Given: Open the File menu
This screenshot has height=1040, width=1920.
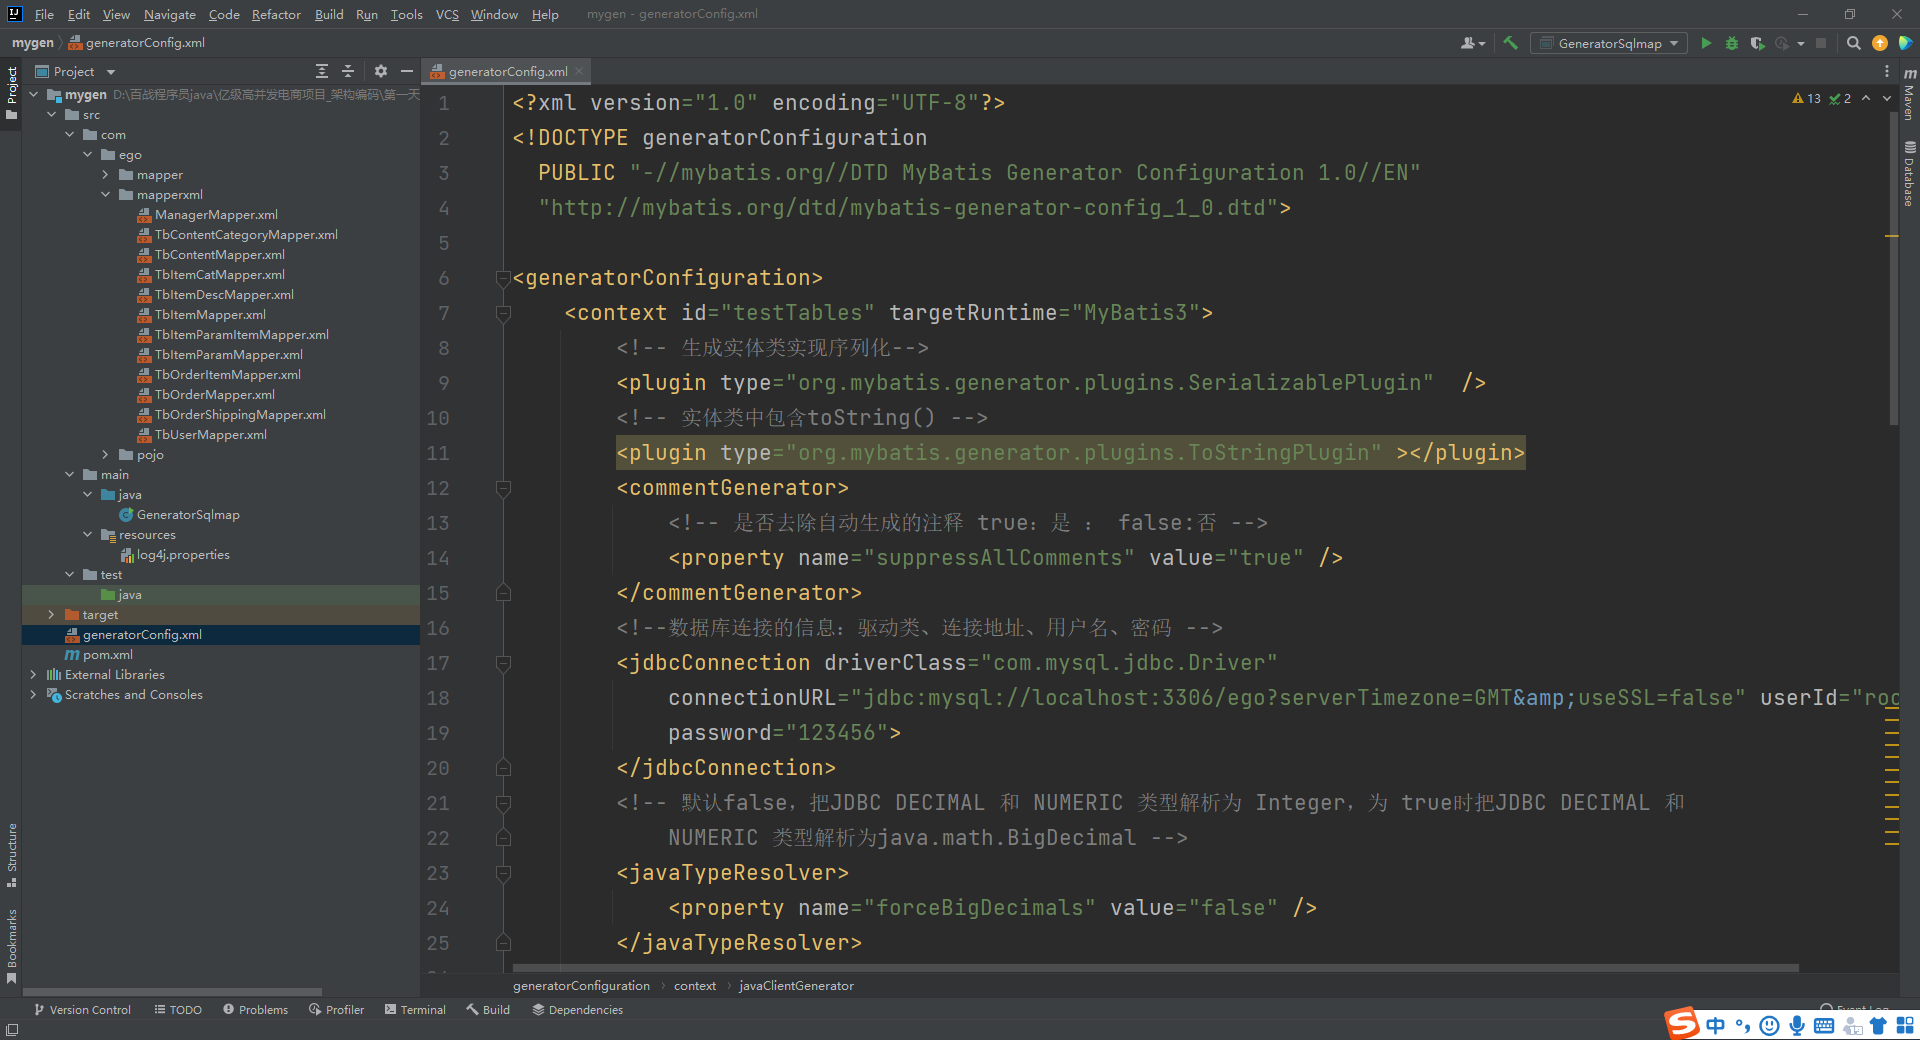Looking at the screenshot, I should (44, 14).
